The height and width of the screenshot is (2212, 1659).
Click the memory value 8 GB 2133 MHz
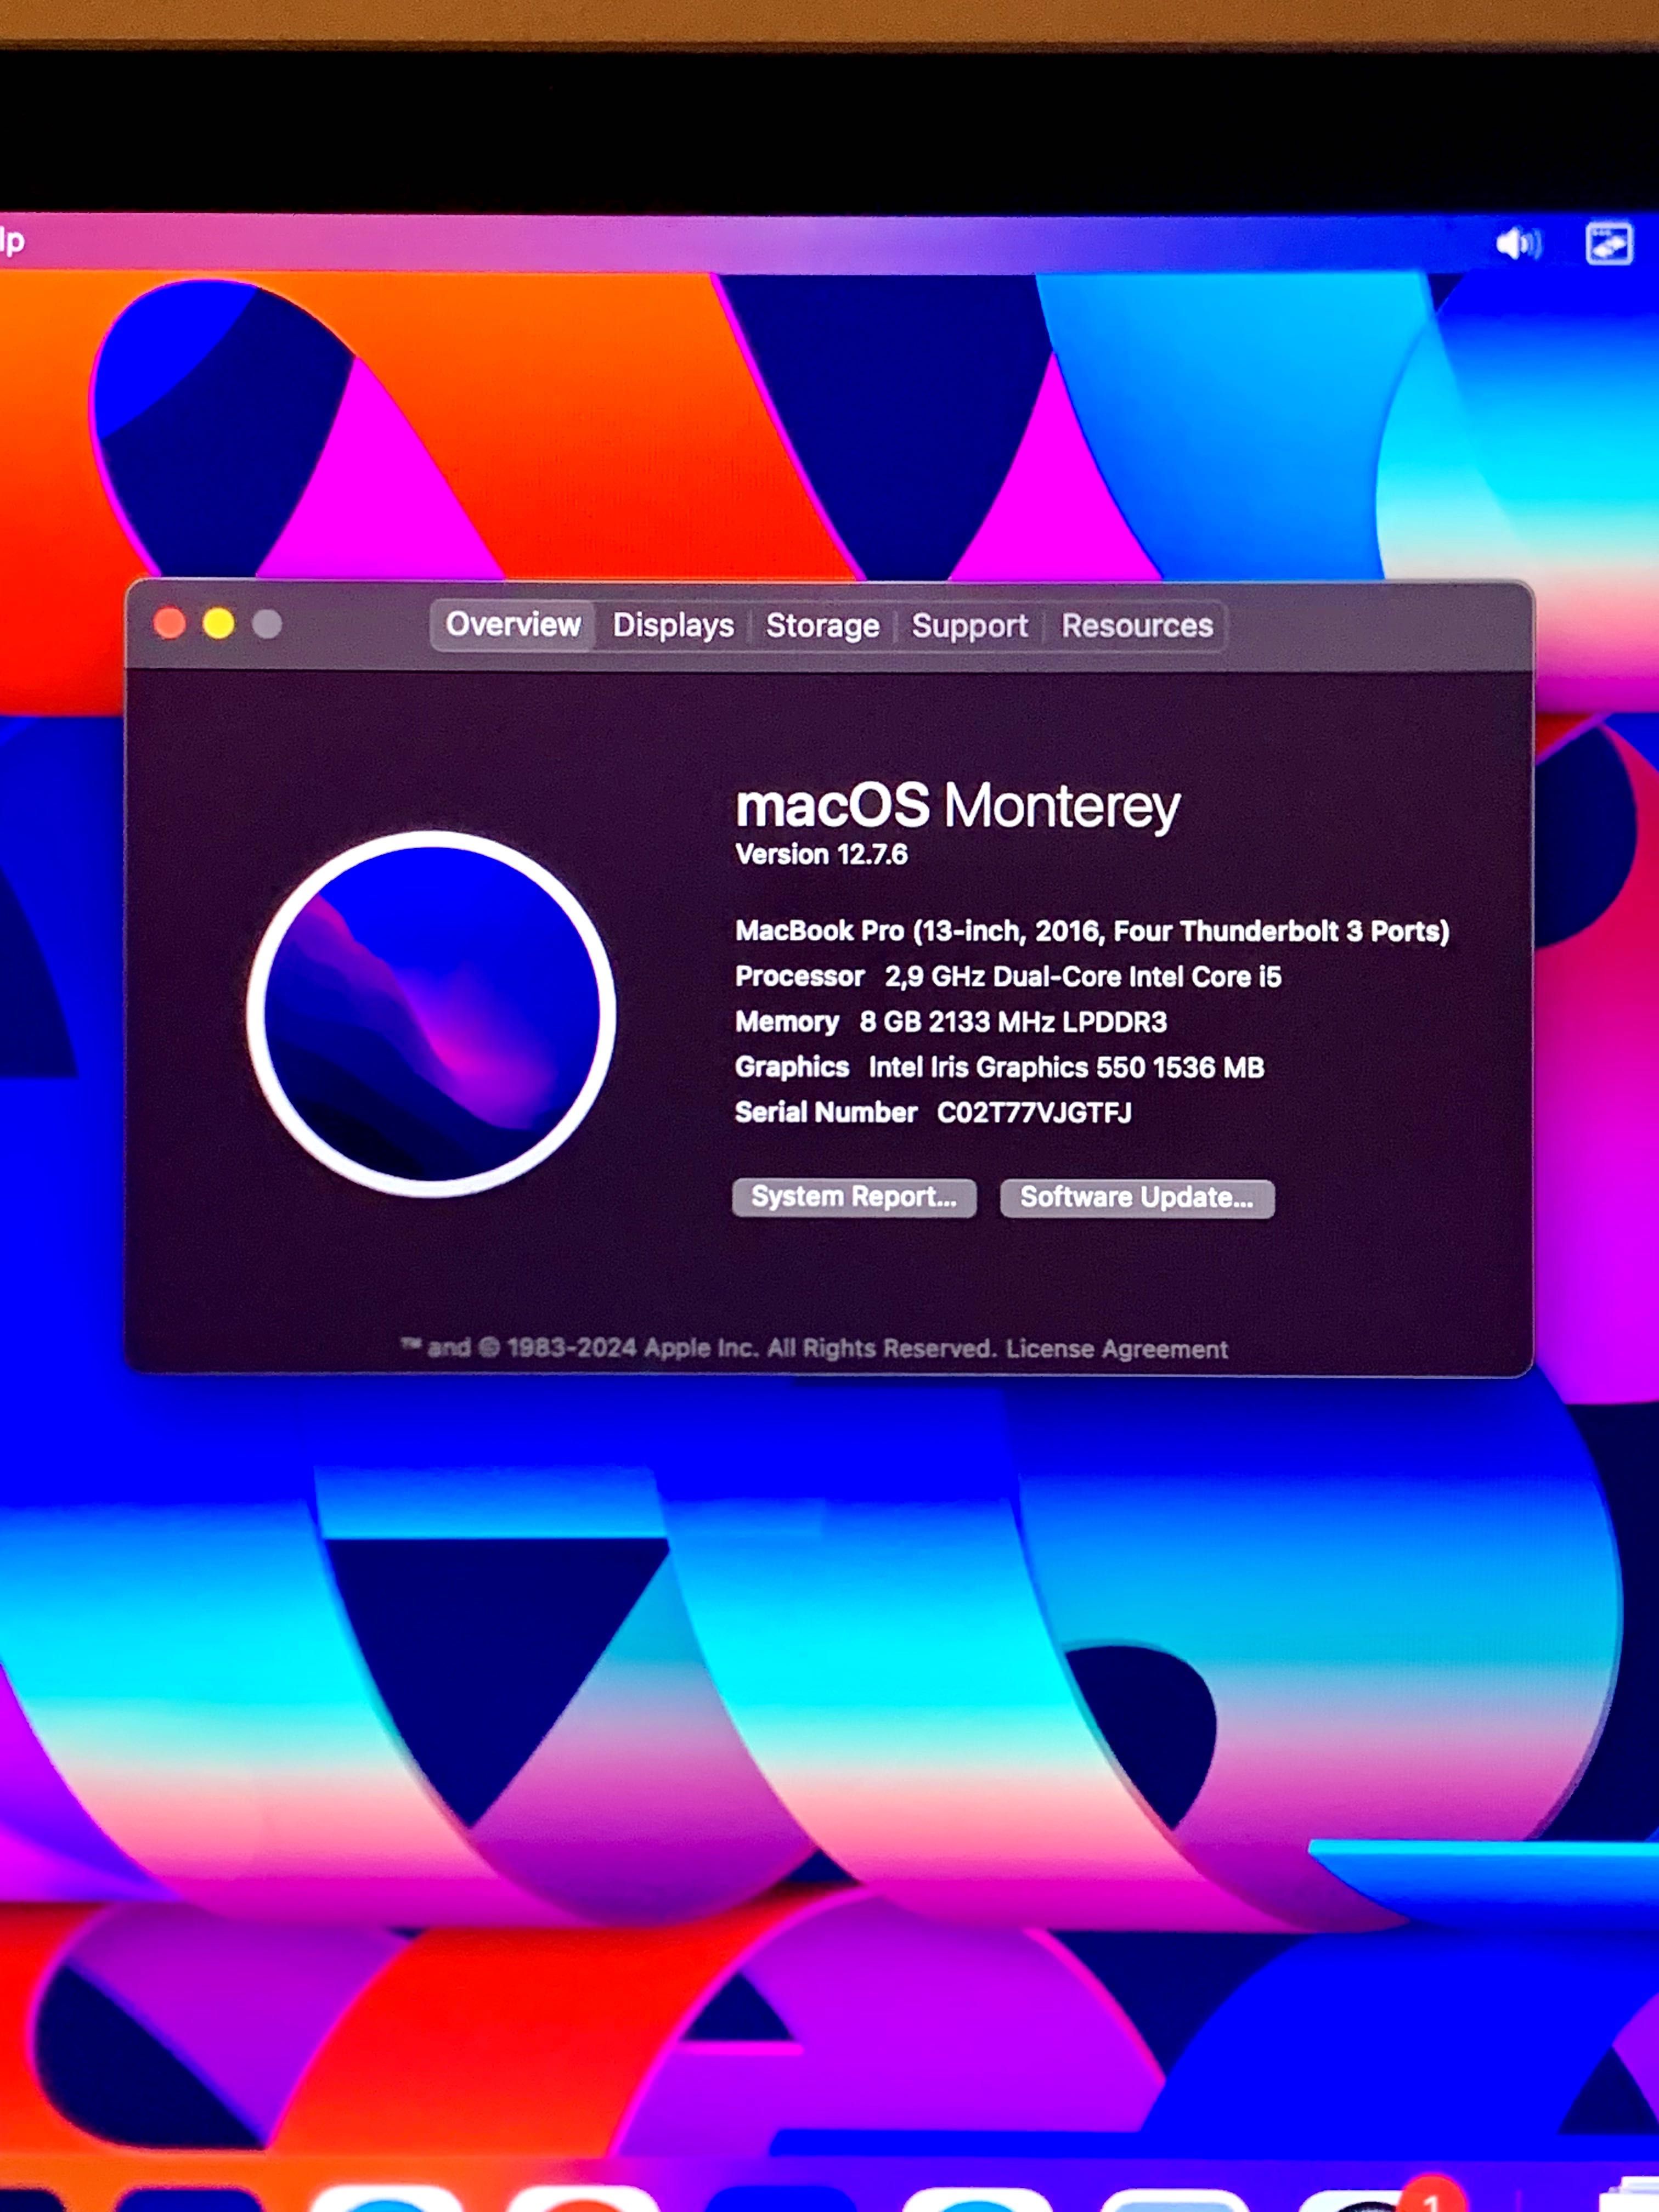pyautogui.click(x=1013, y=1022)
